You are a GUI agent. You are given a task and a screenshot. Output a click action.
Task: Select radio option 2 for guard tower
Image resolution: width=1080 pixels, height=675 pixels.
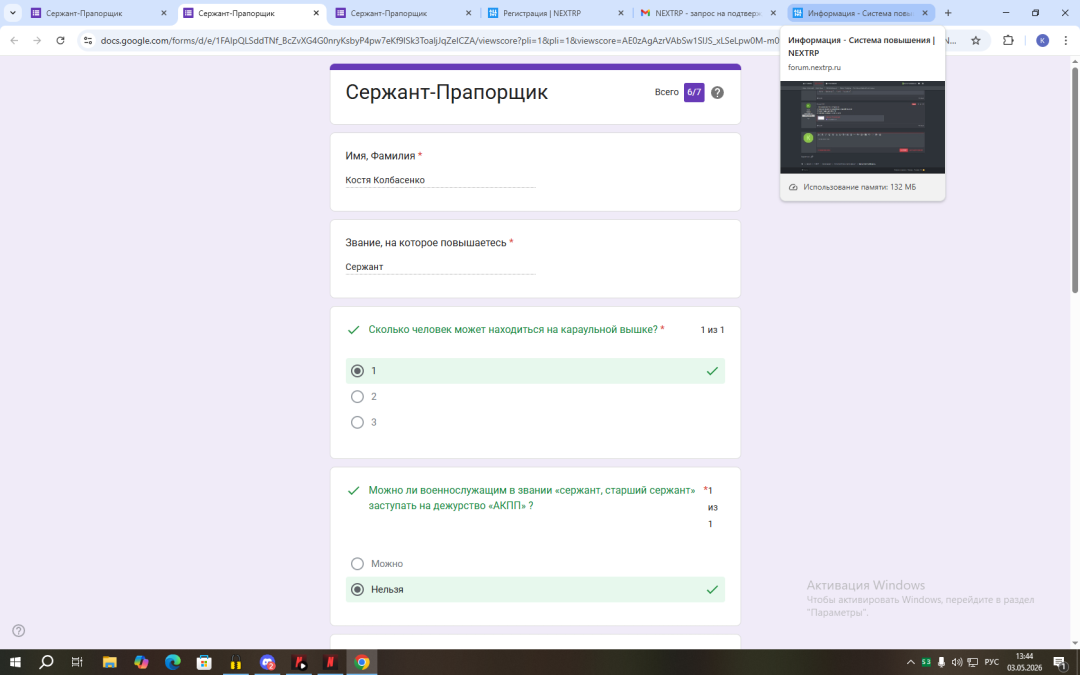pos(357,397)
